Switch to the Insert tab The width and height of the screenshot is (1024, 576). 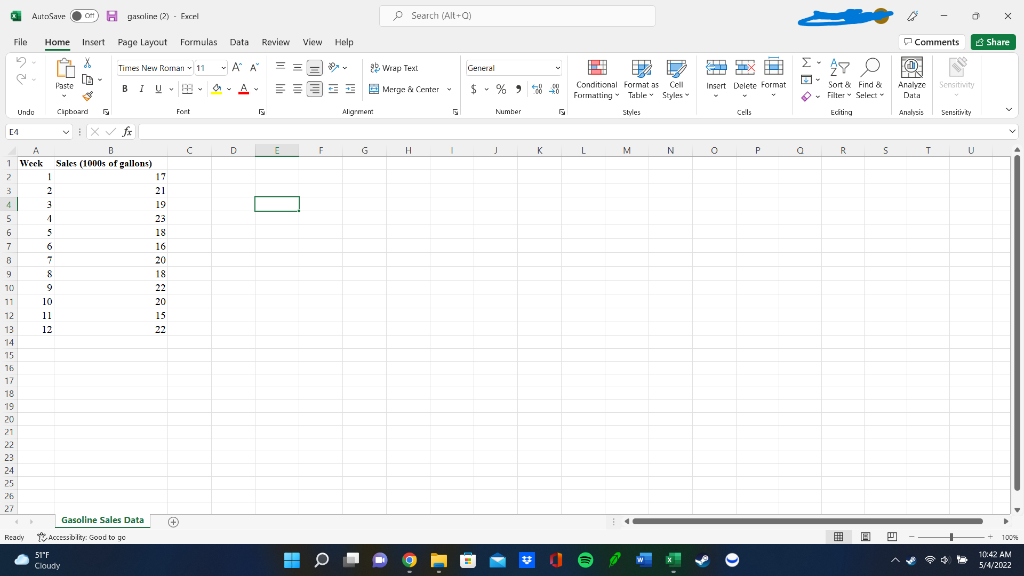[x=93, y=42]
